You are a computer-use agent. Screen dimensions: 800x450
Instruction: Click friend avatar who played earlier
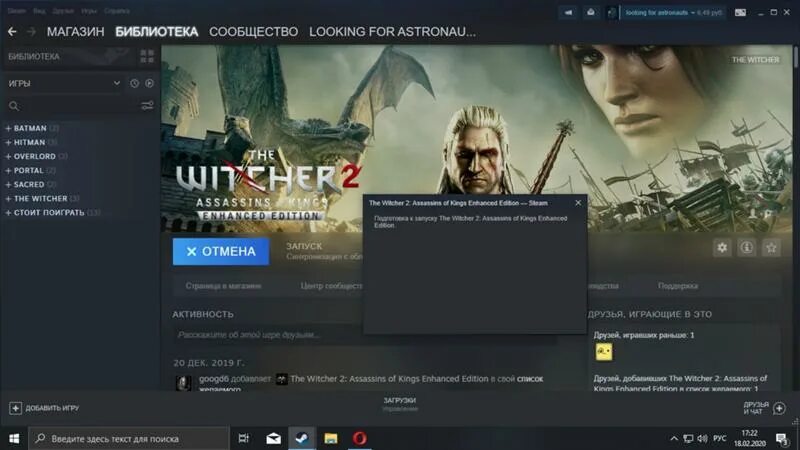click(x=604, y=352)
